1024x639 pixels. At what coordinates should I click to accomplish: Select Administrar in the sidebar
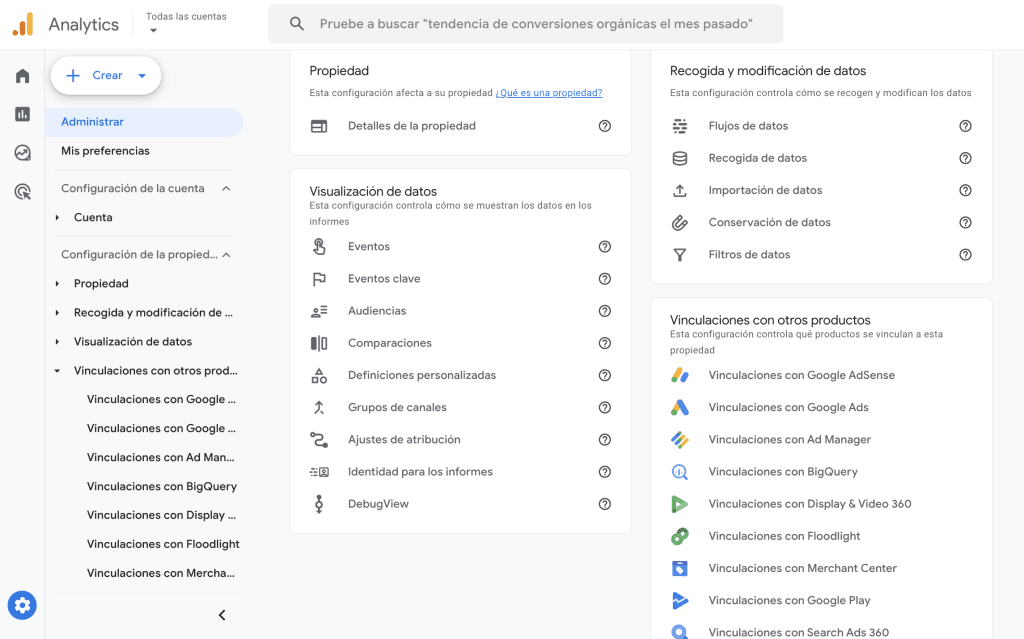coord(144,122)
